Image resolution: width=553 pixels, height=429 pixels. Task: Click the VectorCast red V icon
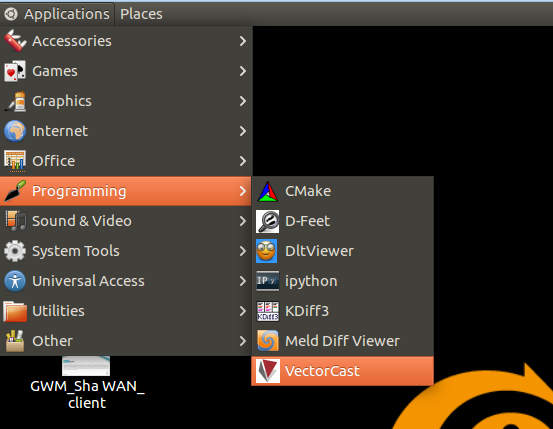[268, 371]
